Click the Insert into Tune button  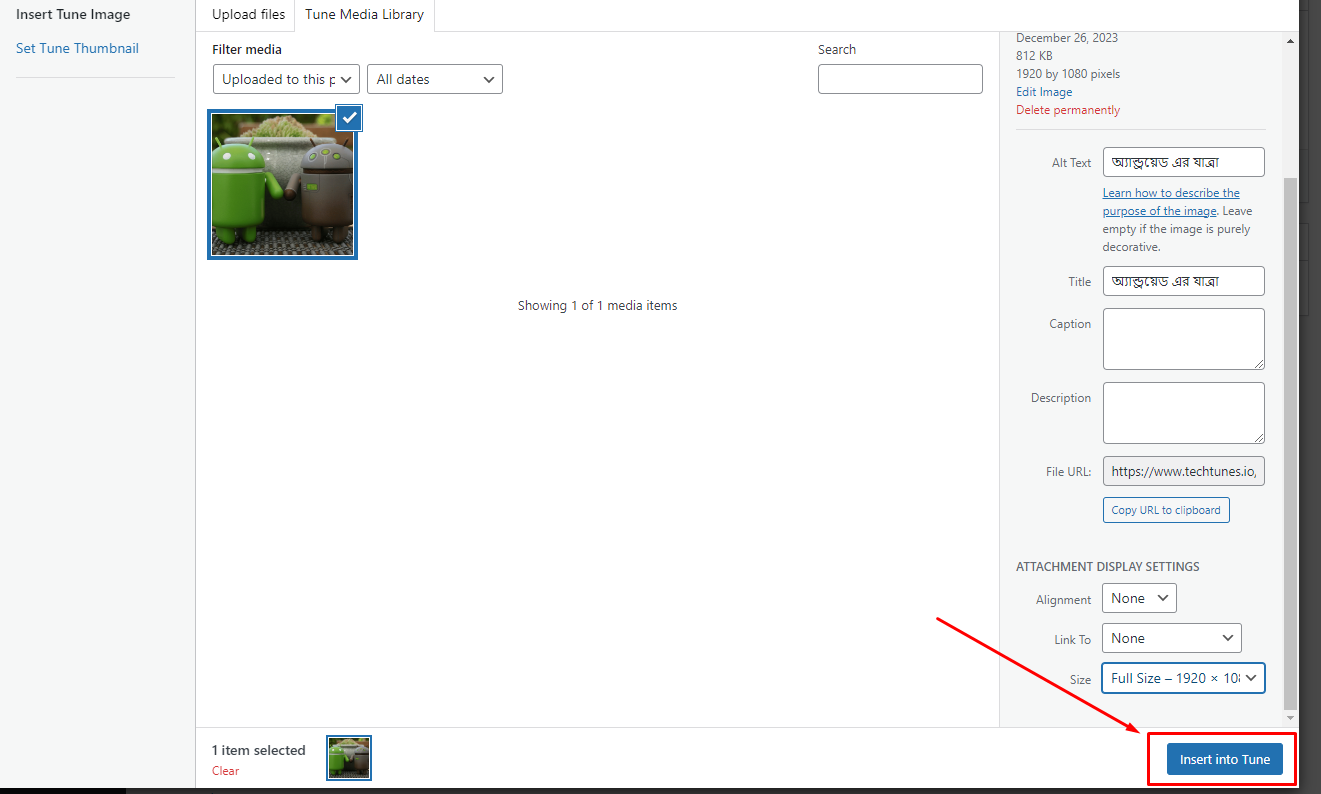pyautogui.click(x=1225, y=759)
